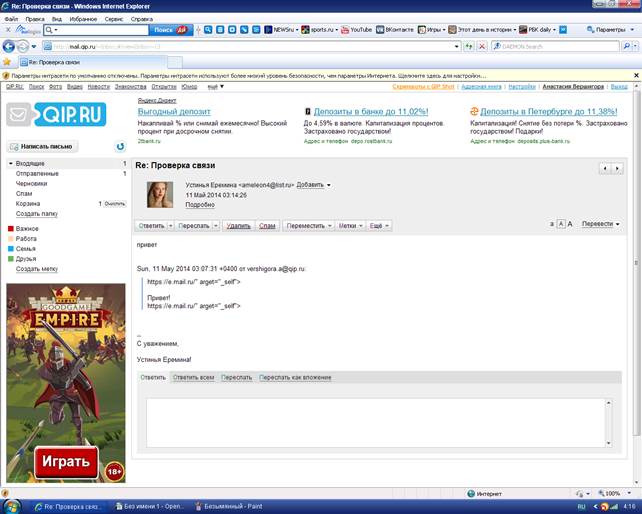The width and height of the screenshot is (642, 514).
Task: Open sports.ru toolbar shortcut
Action: 319,29
